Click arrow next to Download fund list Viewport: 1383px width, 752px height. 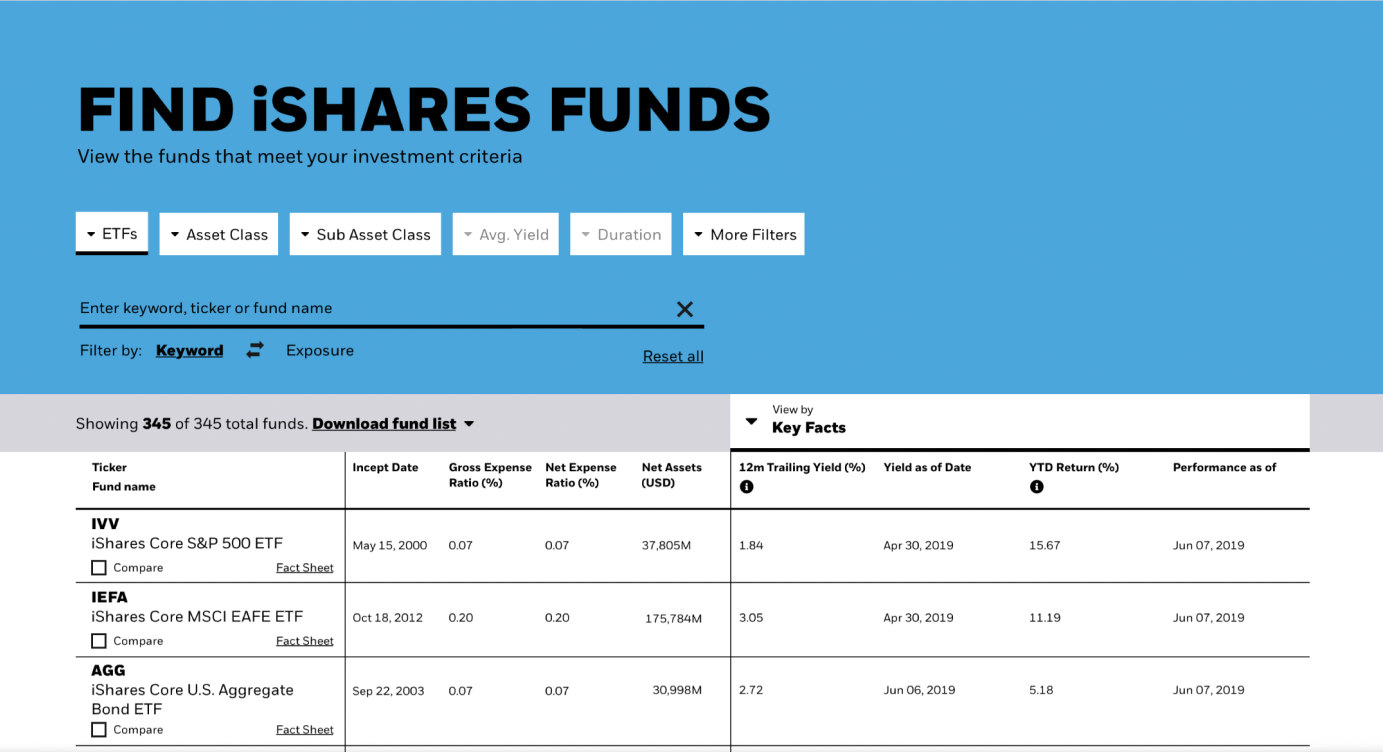[469, 424]
